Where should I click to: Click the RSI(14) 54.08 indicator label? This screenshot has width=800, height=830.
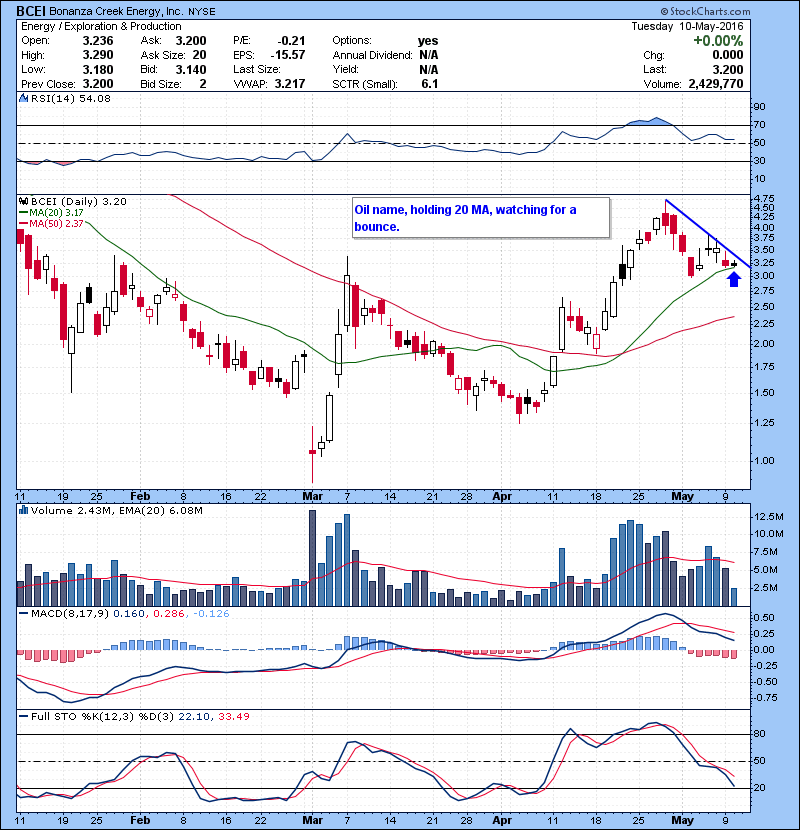tap(70, 98)
